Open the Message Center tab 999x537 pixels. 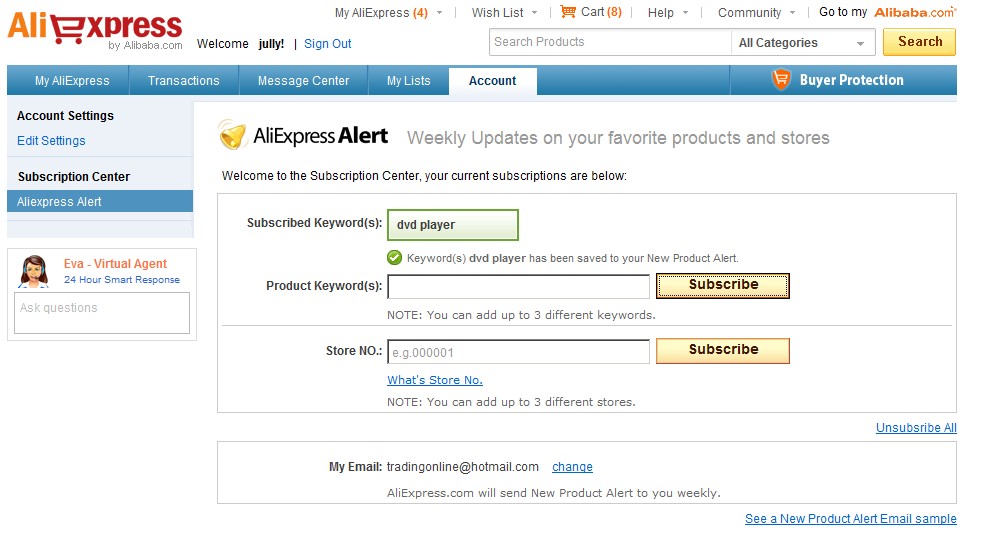(303, 81)
